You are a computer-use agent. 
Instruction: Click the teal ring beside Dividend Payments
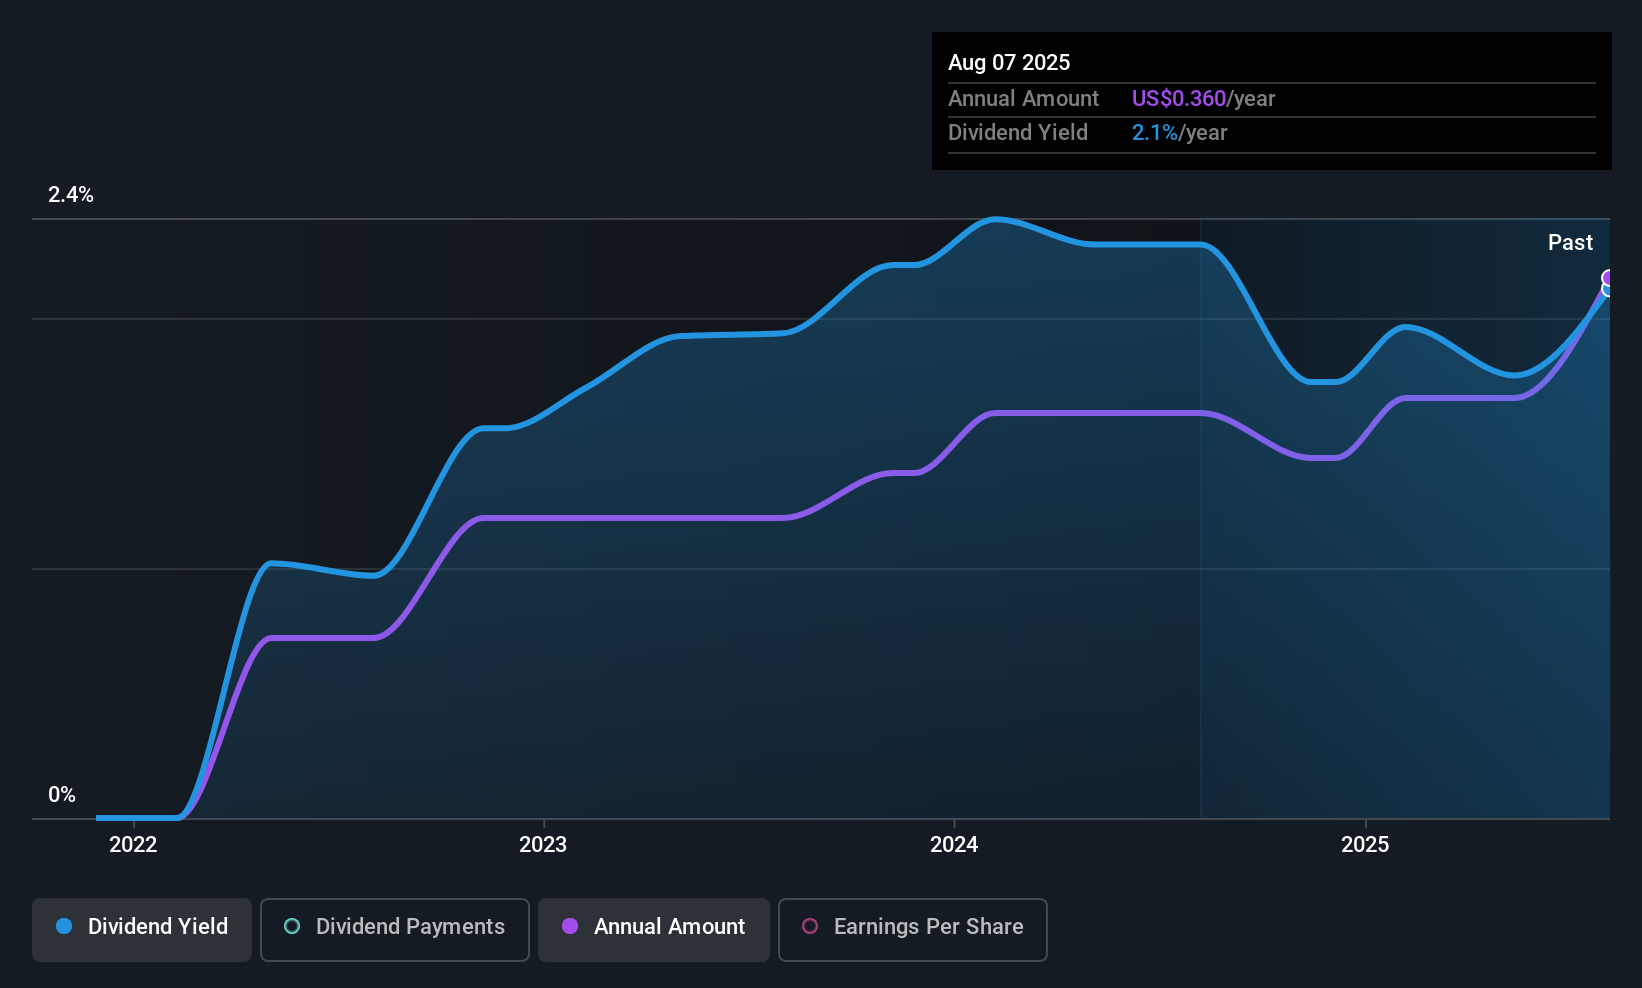click(292, 927)
